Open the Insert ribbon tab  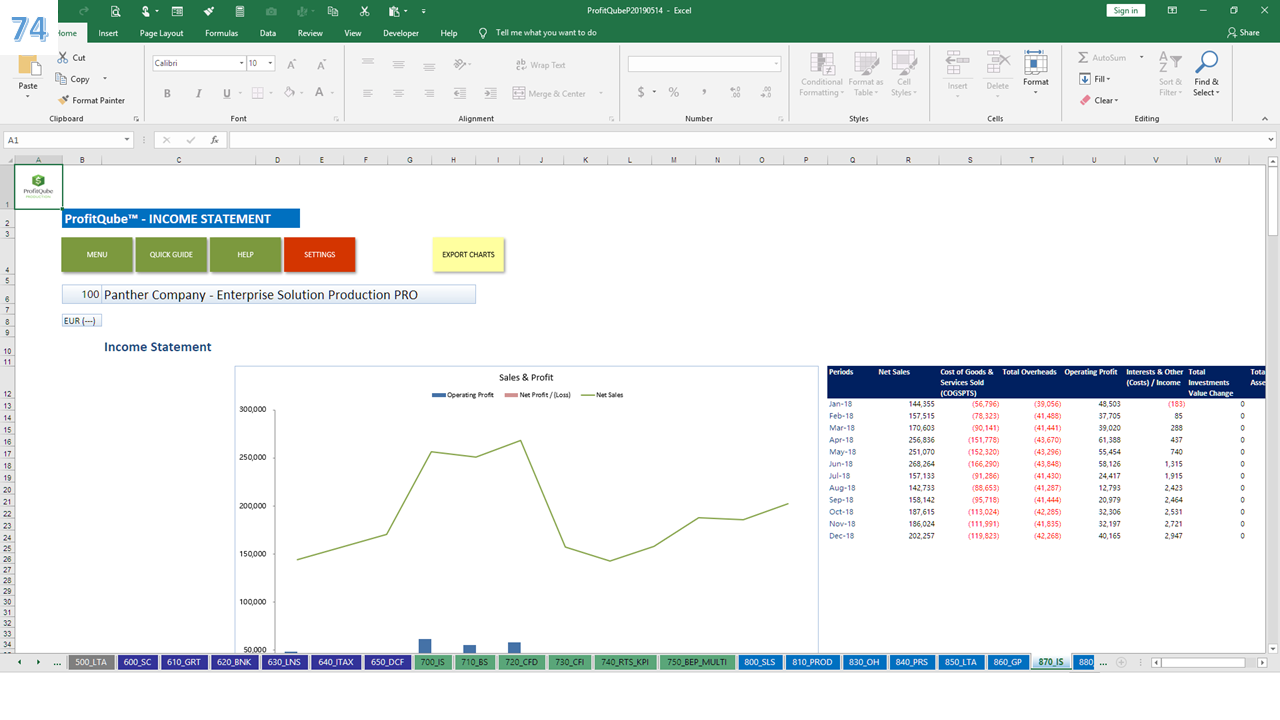click(108, 33)
